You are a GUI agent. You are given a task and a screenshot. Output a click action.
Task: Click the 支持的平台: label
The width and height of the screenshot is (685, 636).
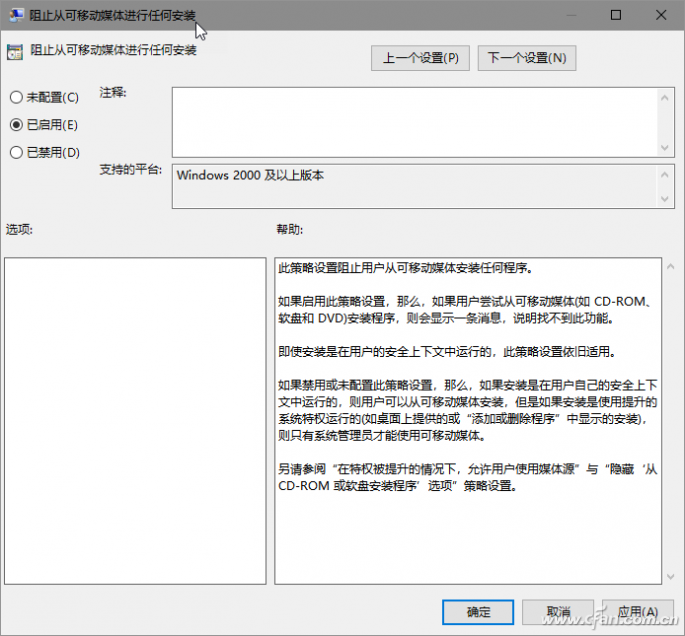[131, 169]
